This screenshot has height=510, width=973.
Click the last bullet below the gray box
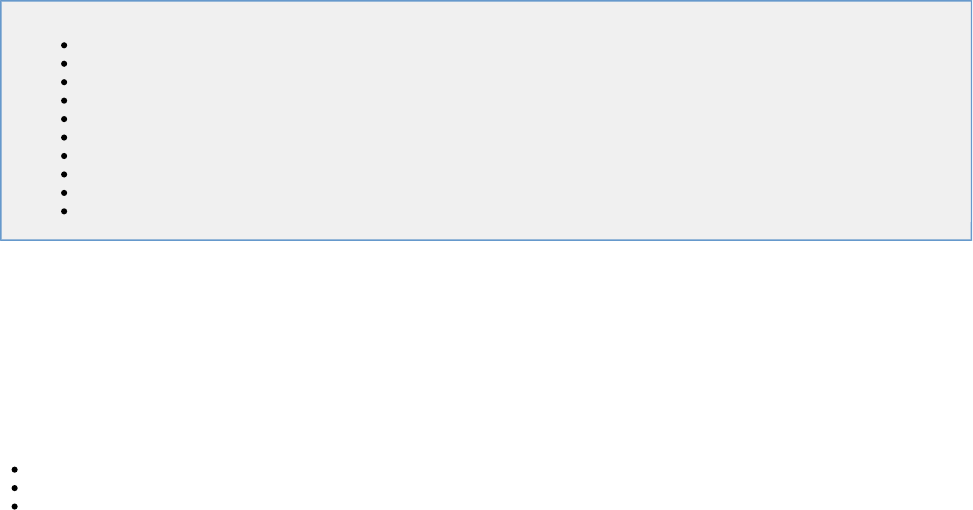(15, 506)
